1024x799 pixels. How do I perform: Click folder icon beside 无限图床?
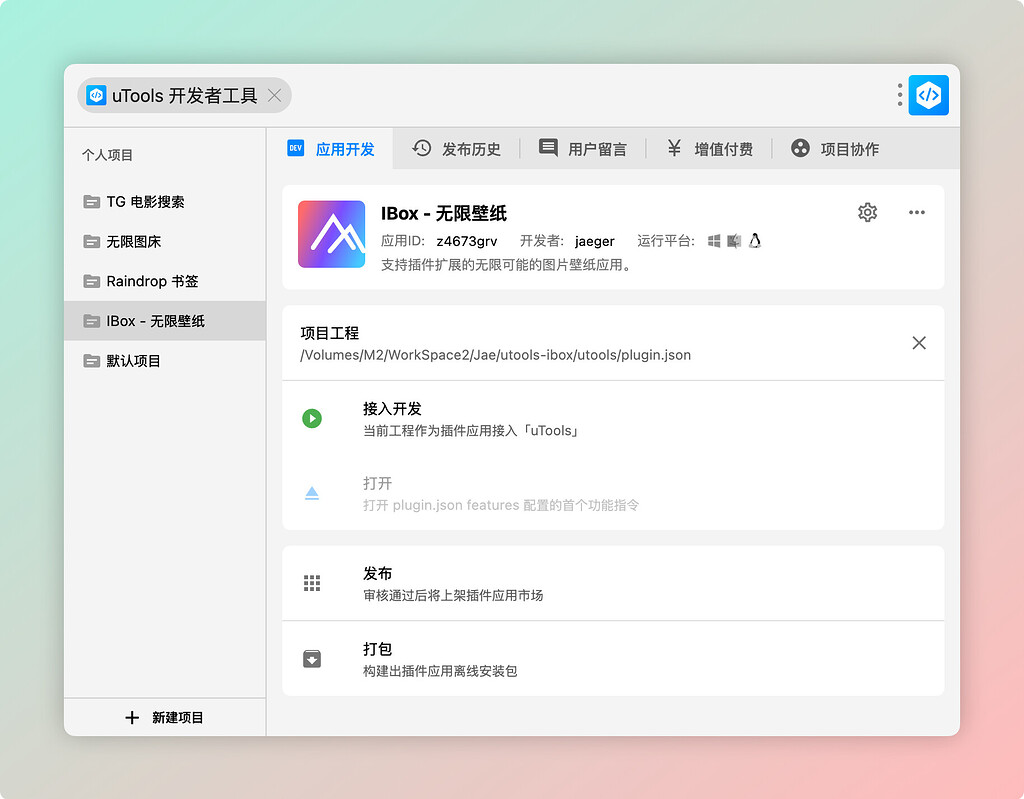pos(91,242)
